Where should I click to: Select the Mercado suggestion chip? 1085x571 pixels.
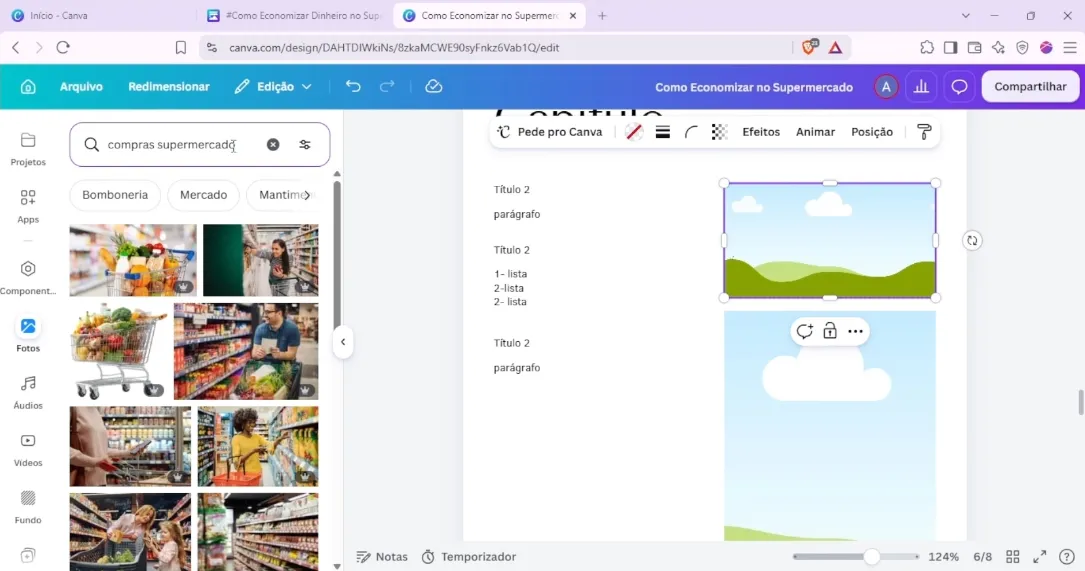(x=203, y=195)
